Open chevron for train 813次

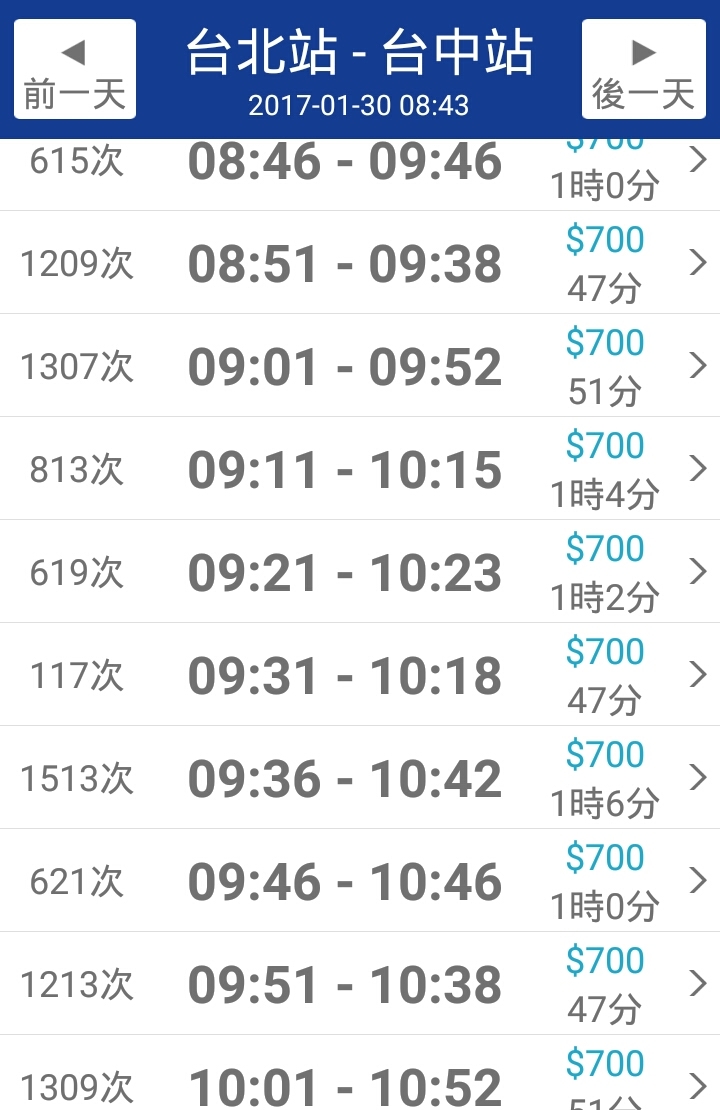point(698,468)
